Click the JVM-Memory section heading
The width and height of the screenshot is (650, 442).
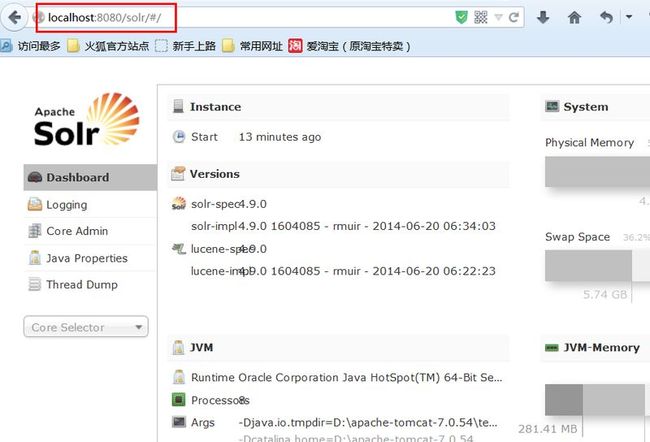pyautogui.click(x=601, y=347)
